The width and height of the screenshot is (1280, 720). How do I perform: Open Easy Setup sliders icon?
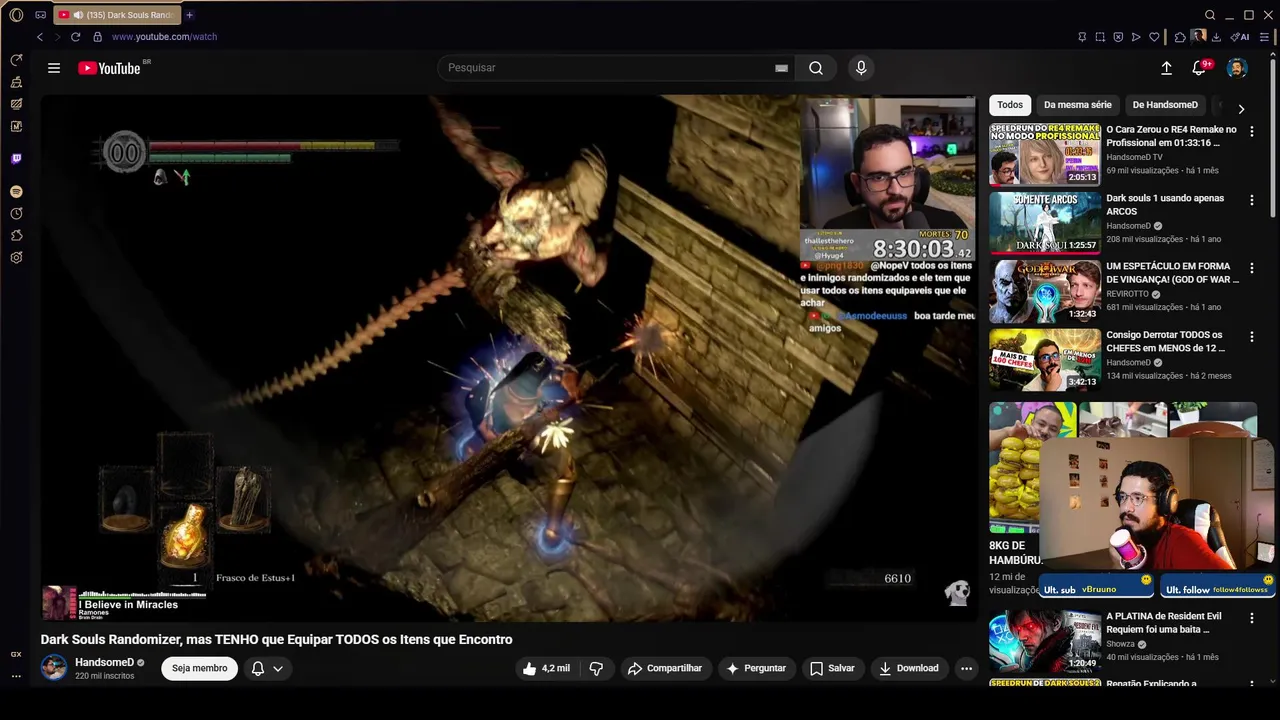point(1264,37)
